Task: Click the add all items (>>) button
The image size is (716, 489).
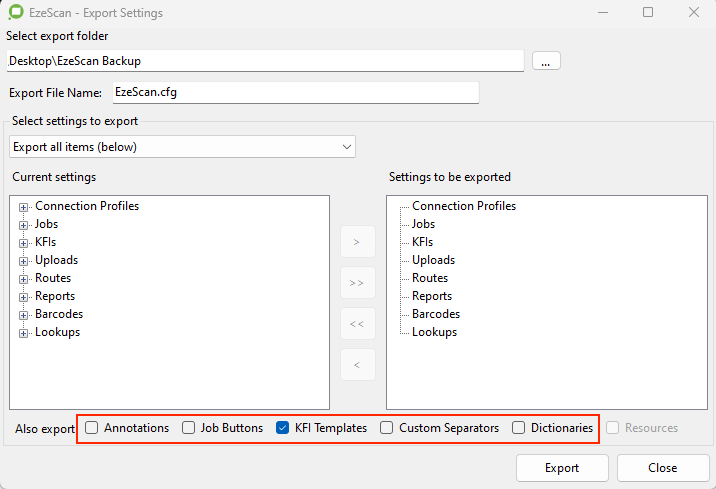Action: (358, 283)
